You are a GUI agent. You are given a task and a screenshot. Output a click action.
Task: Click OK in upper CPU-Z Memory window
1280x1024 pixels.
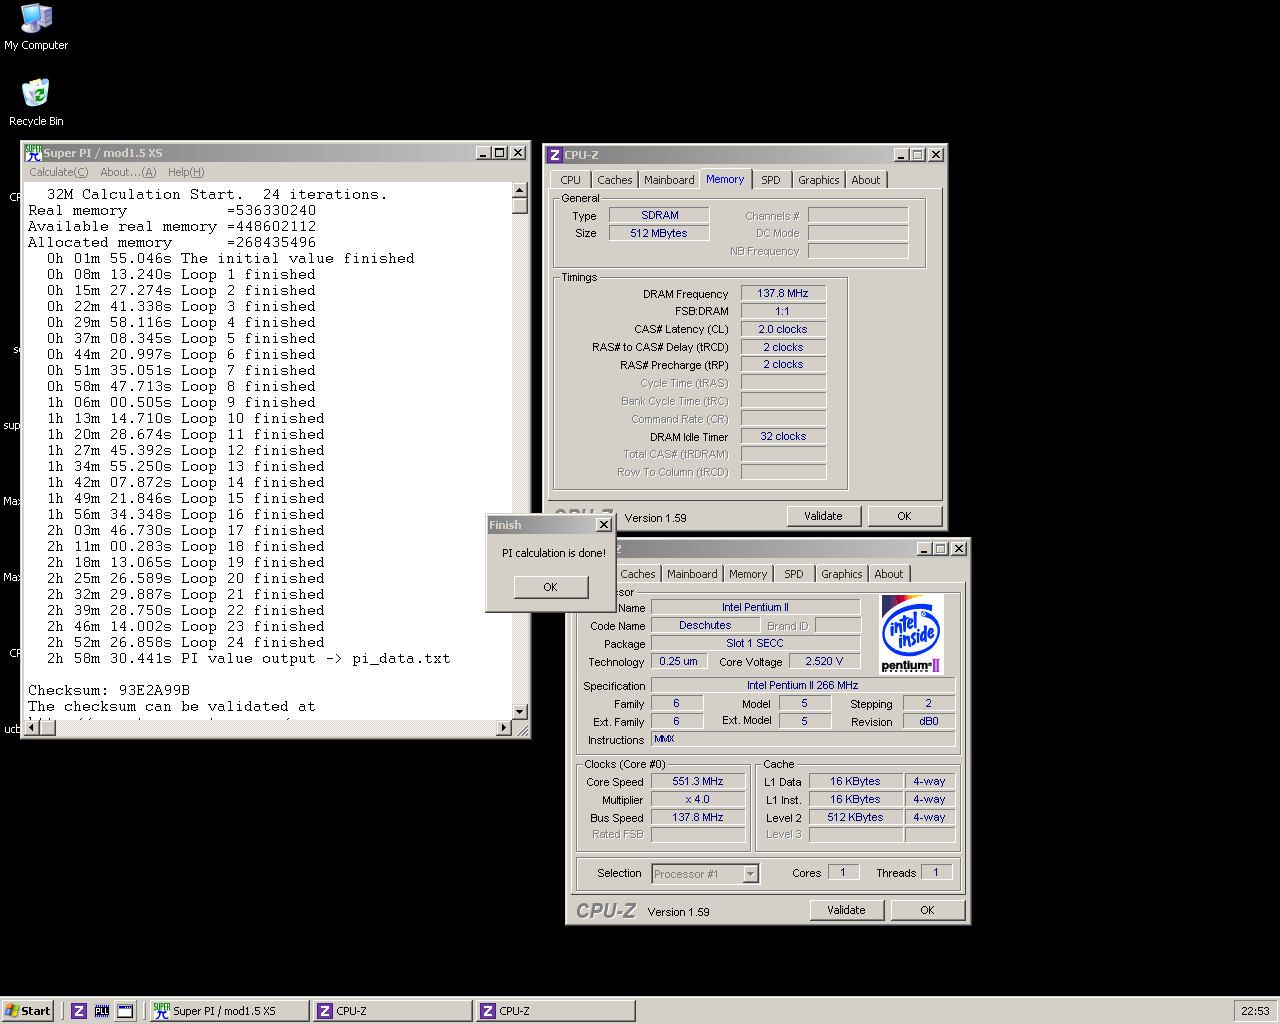tap(904, 516)
